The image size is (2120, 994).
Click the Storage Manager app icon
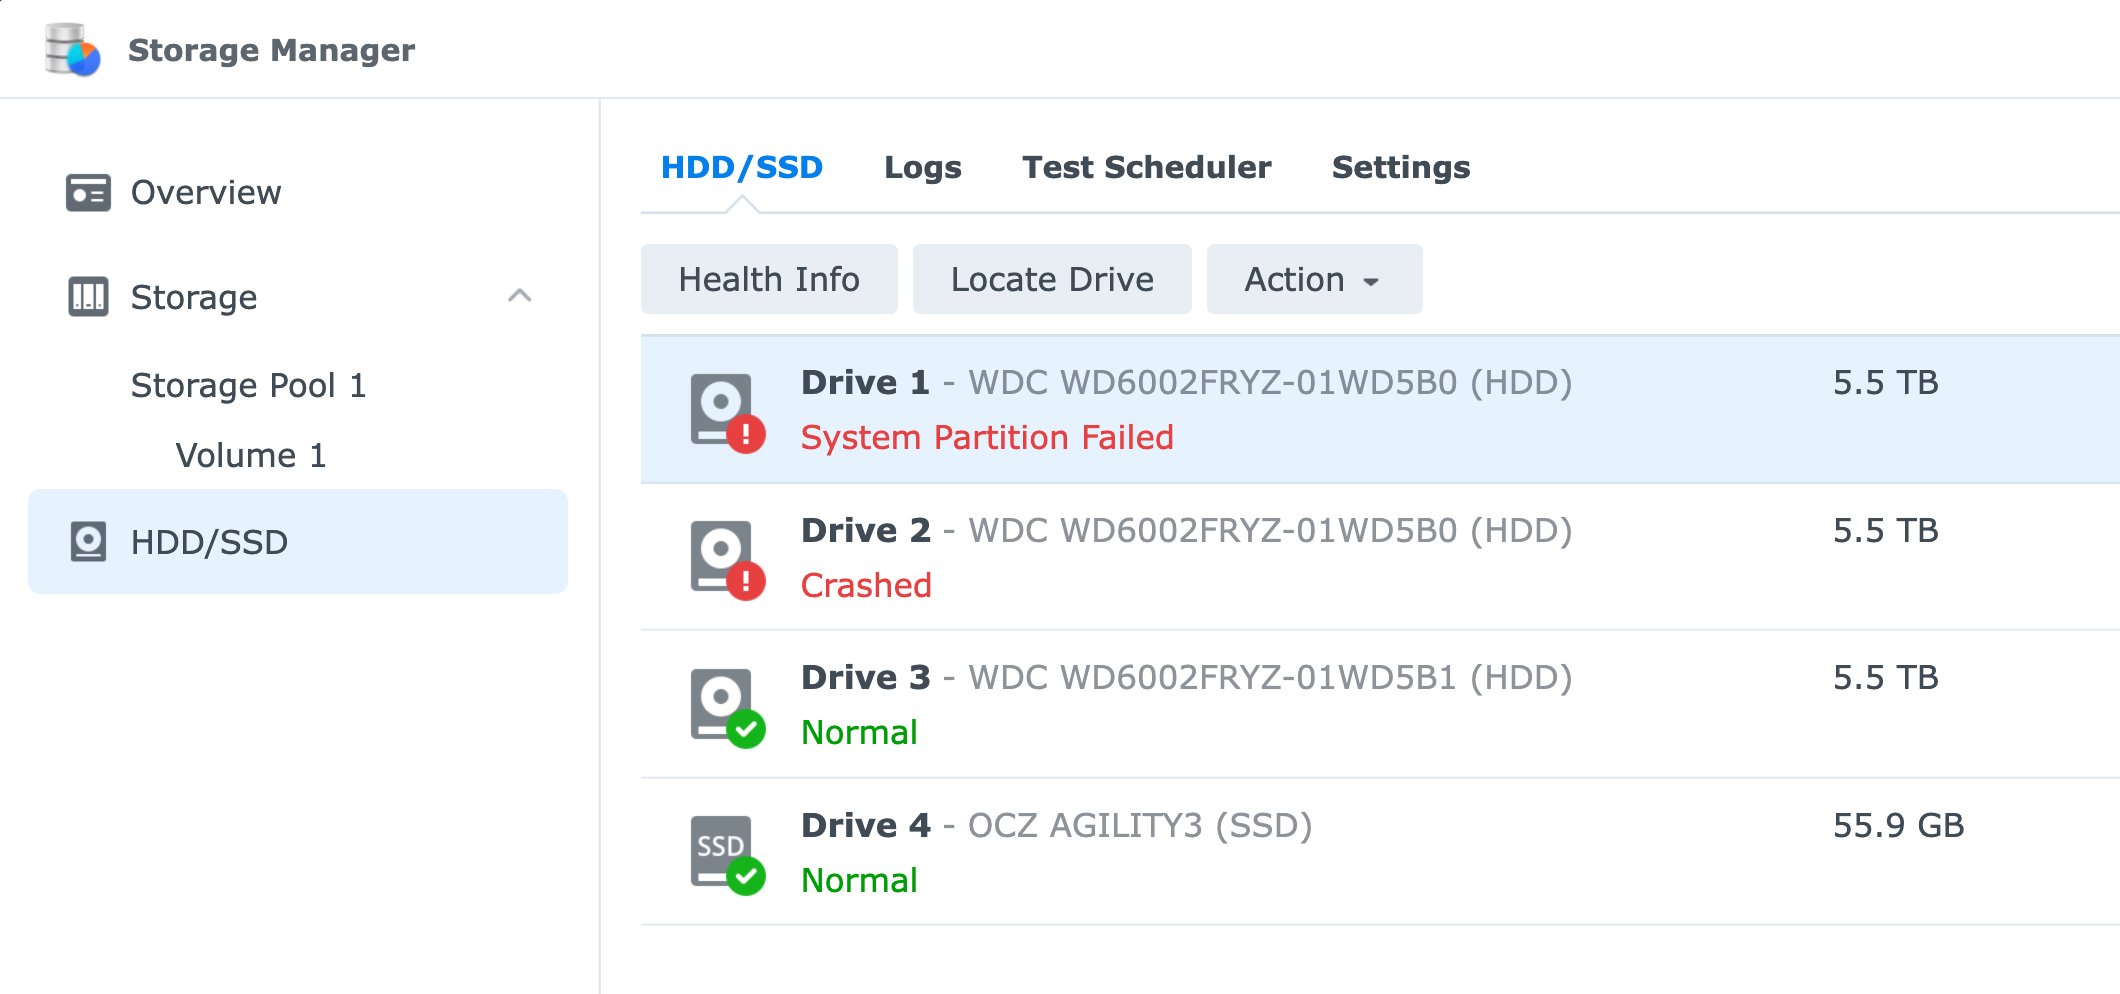68,48
